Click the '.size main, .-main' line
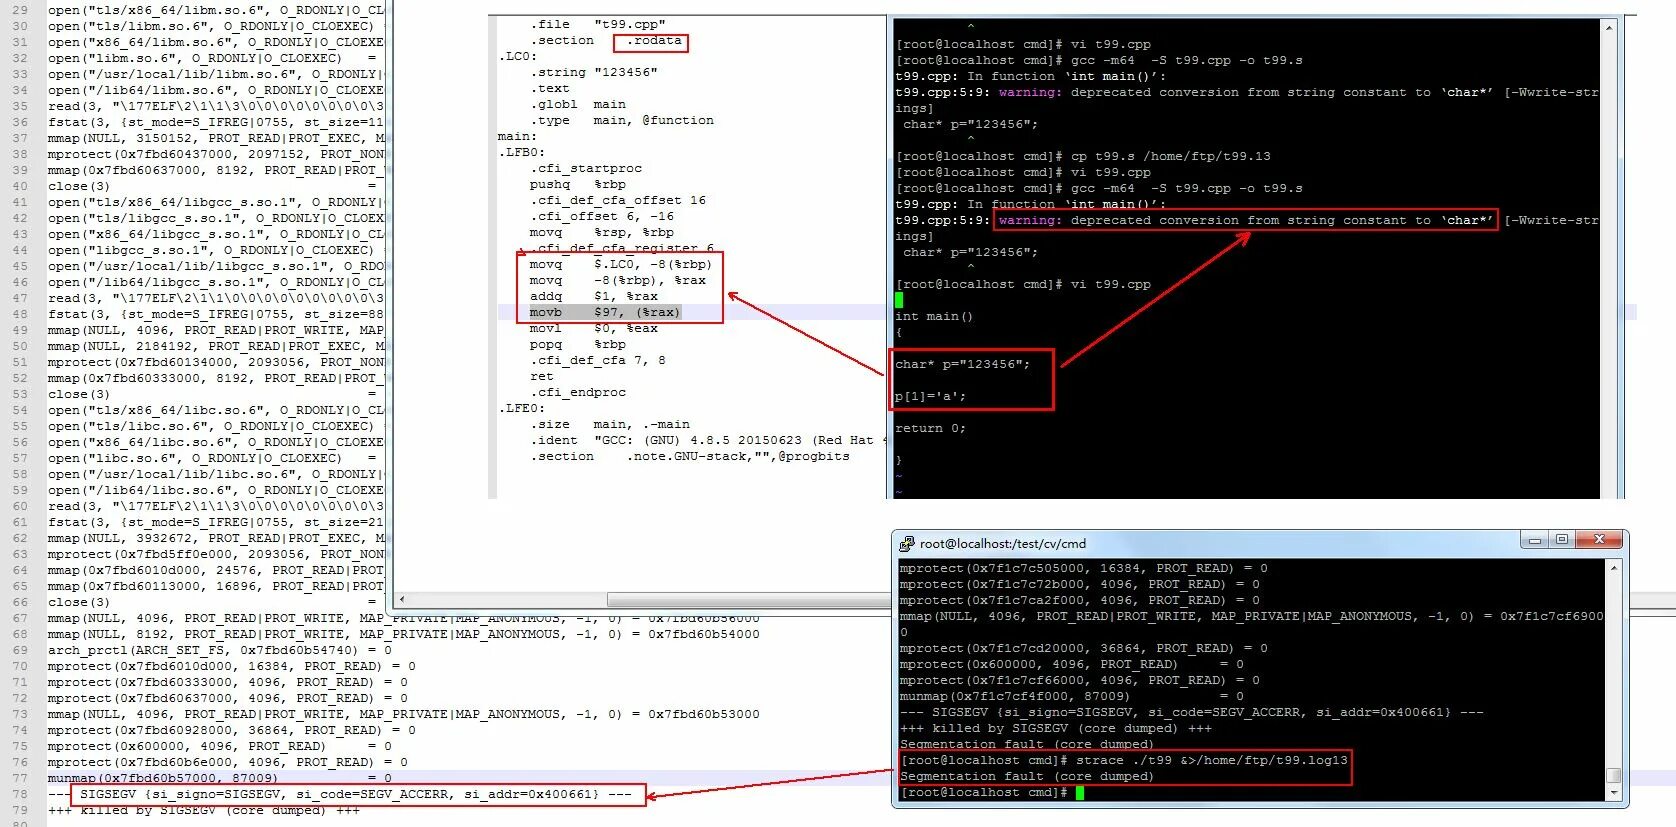Screen dimensions: 1676x827 (610, 424)
